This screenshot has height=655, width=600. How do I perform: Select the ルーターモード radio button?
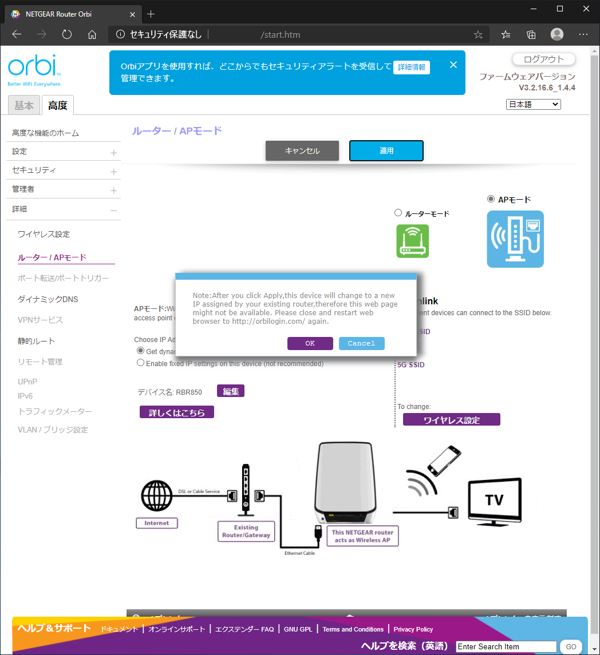pos(398,213)
